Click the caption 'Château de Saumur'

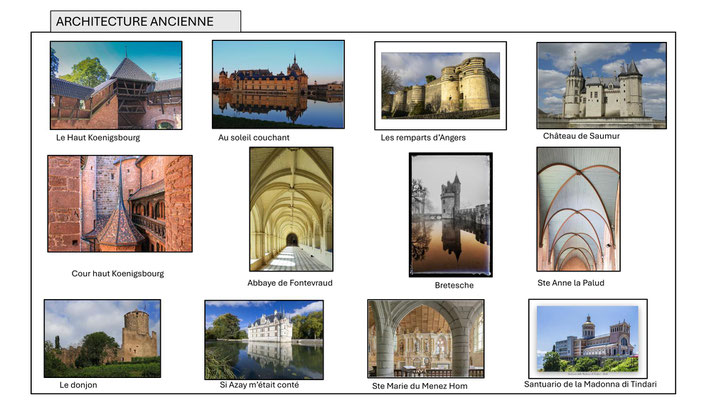pos(581,136)
